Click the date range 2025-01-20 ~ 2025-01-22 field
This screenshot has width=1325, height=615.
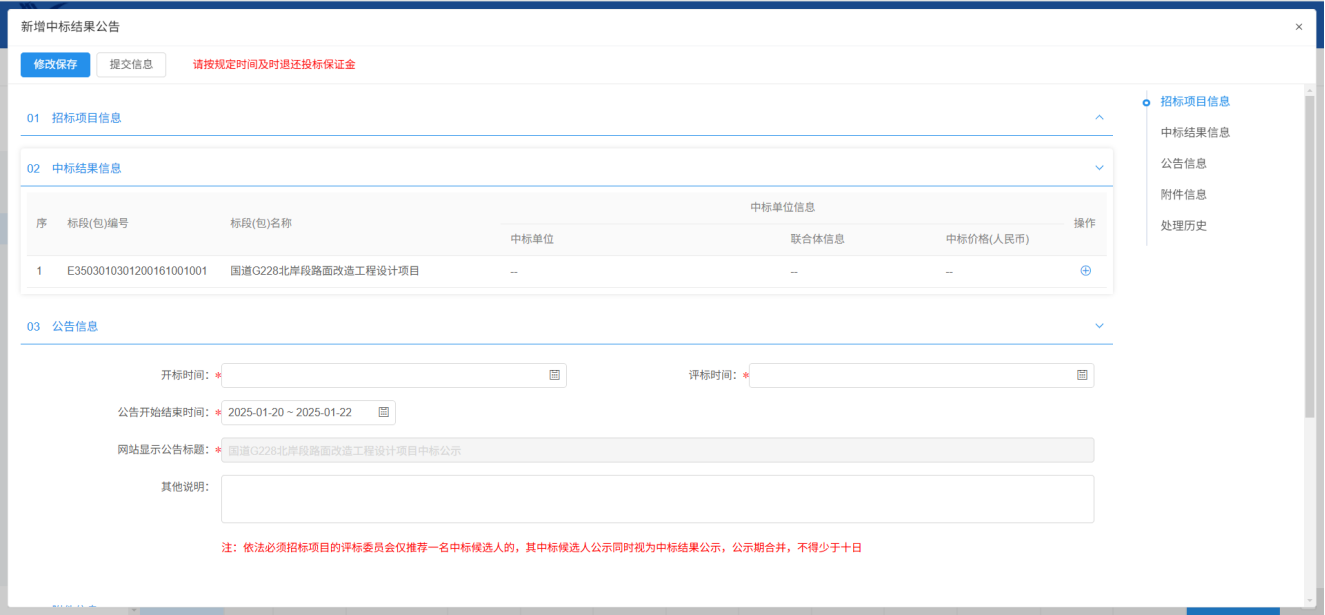tap(295, 412)
